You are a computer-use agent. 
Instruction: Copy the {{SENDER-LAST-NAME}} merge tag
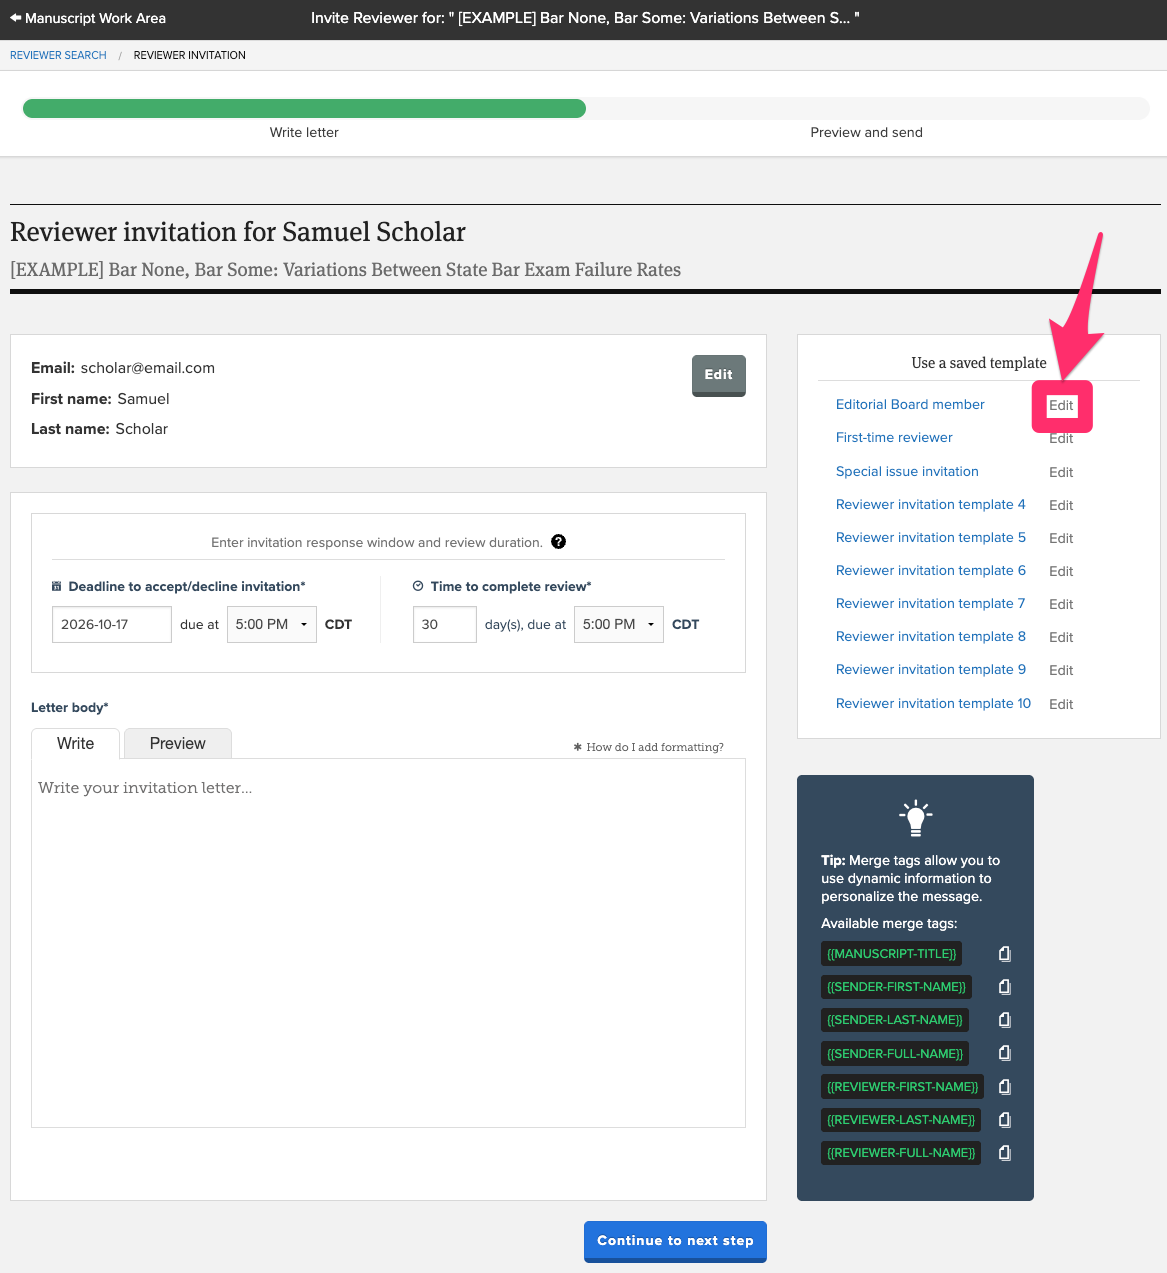1005,1020
